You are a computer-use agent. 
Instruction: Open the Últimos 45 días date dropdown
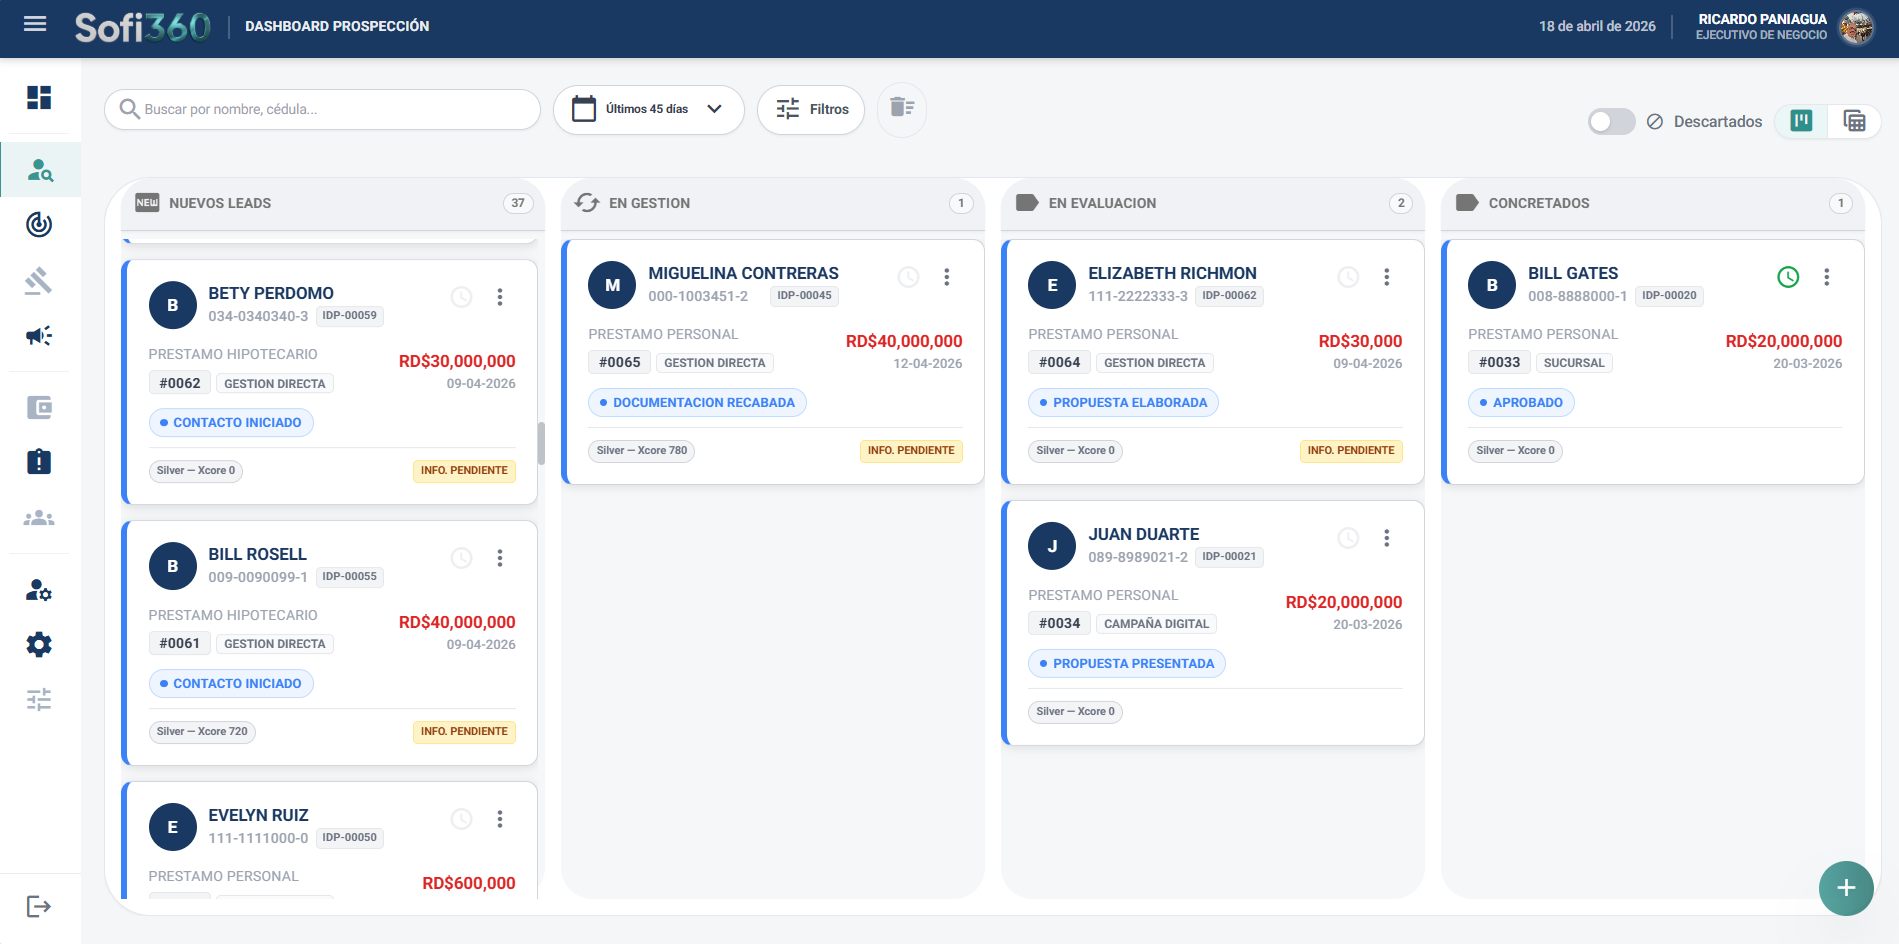[648, 109]
